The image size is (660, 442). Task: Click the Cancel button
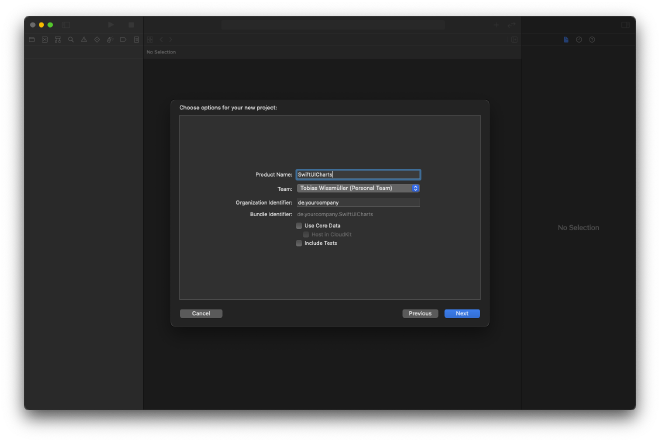coord(201,313)
